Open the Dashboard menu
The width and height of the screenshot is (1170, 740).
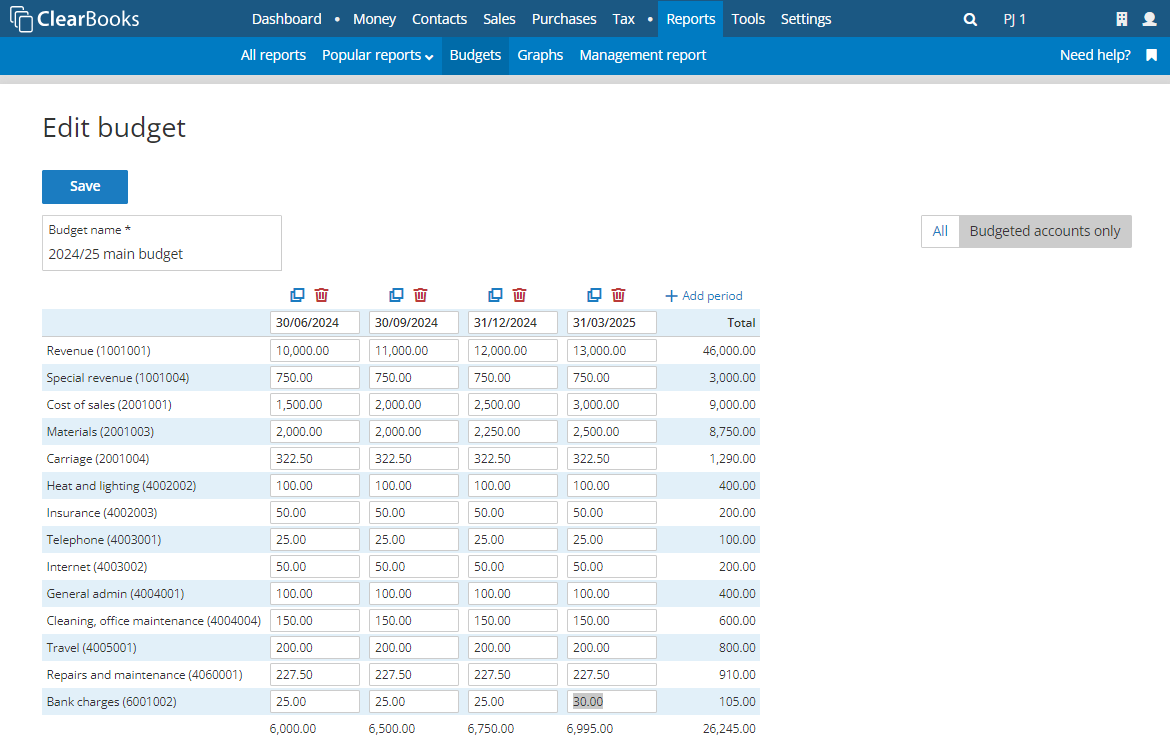tap(287, 19)
